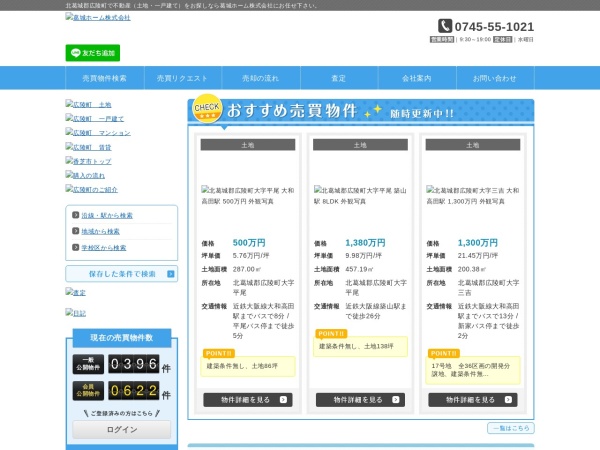Click the POINT tag on 建築条件無し、土地138坪

[331, 334]
